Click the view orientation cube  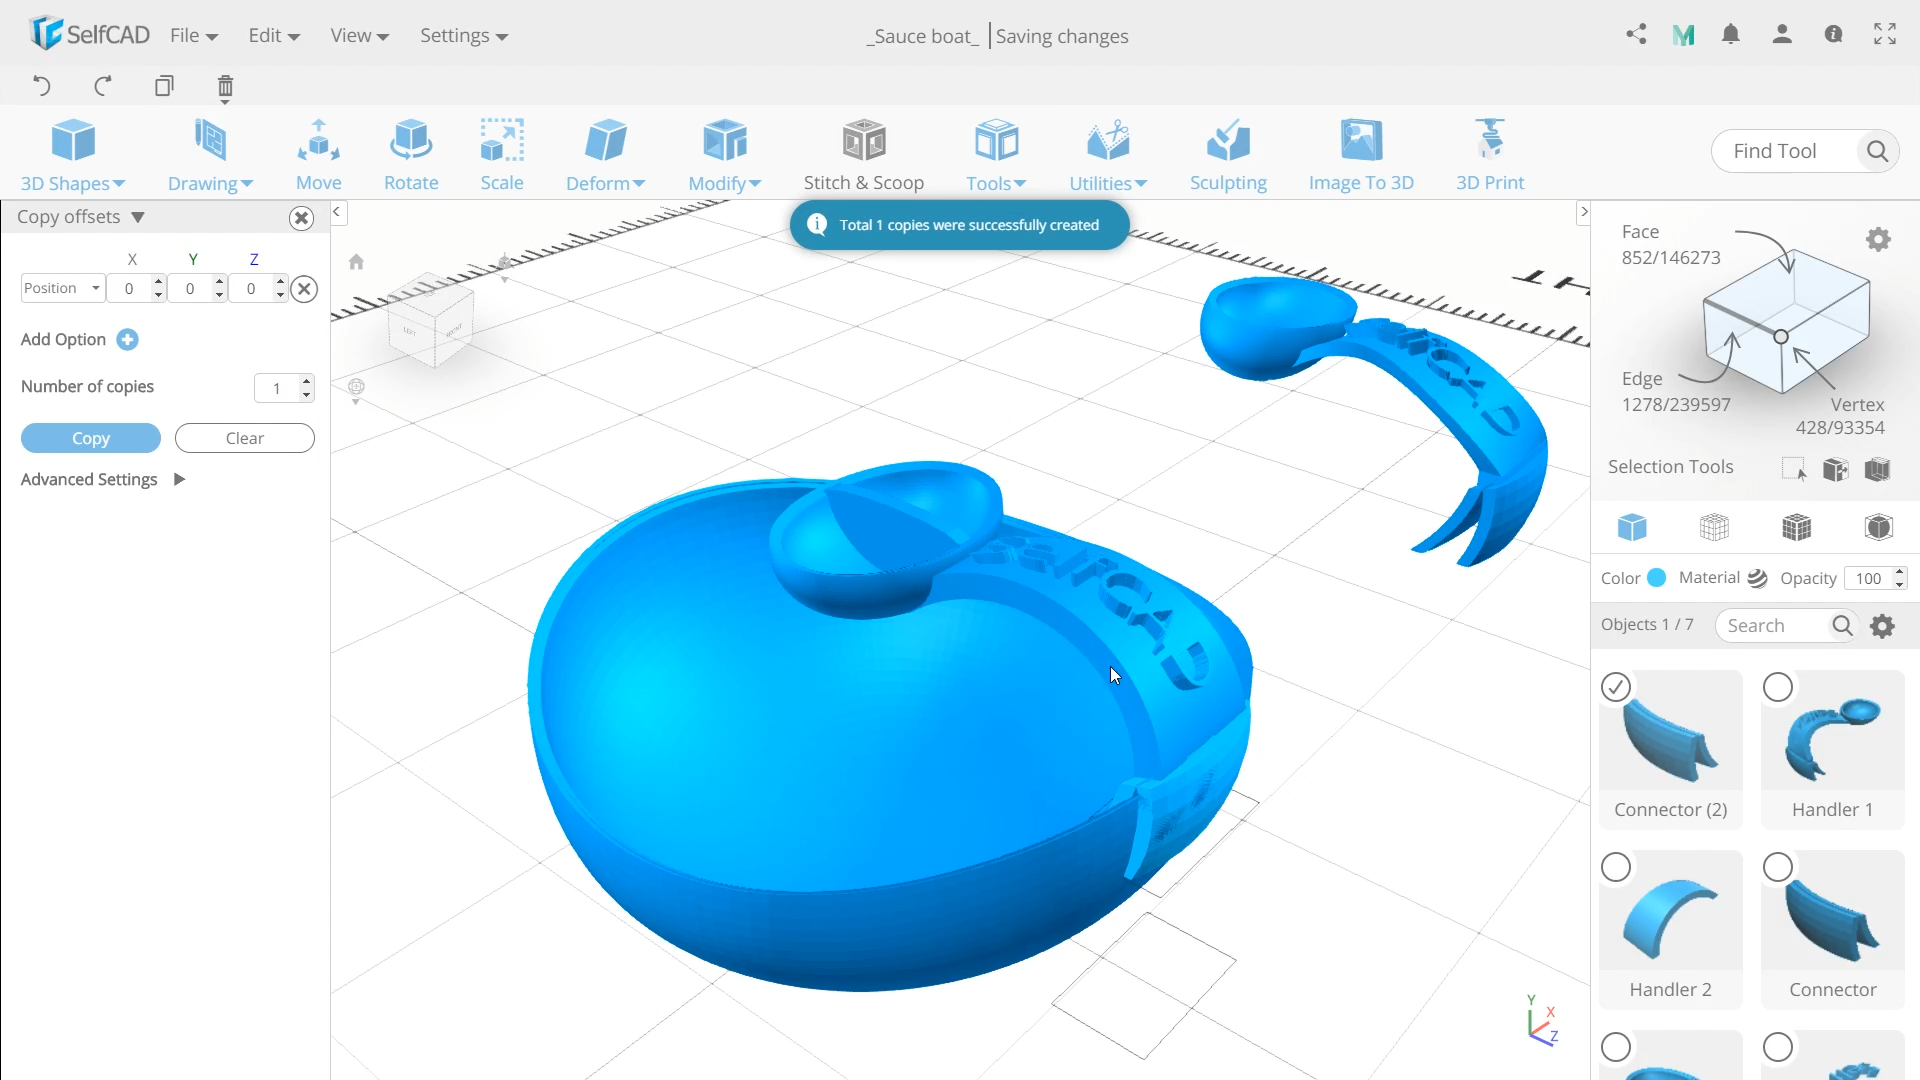[x=432, y=320]
